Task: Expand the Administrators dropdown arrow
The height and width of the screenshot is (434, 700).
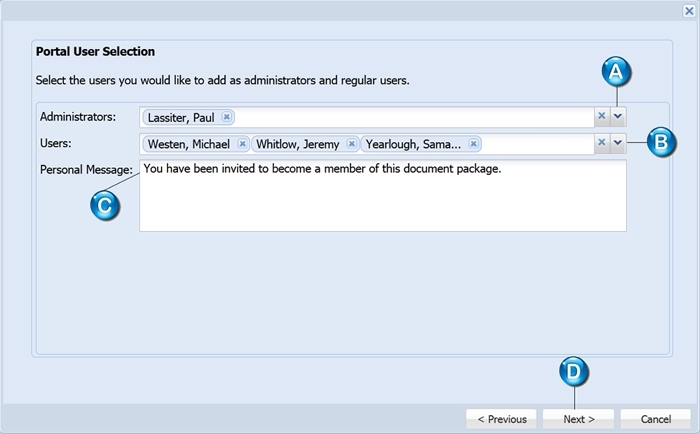Action: pyautogui.click(x=618, y=116)
